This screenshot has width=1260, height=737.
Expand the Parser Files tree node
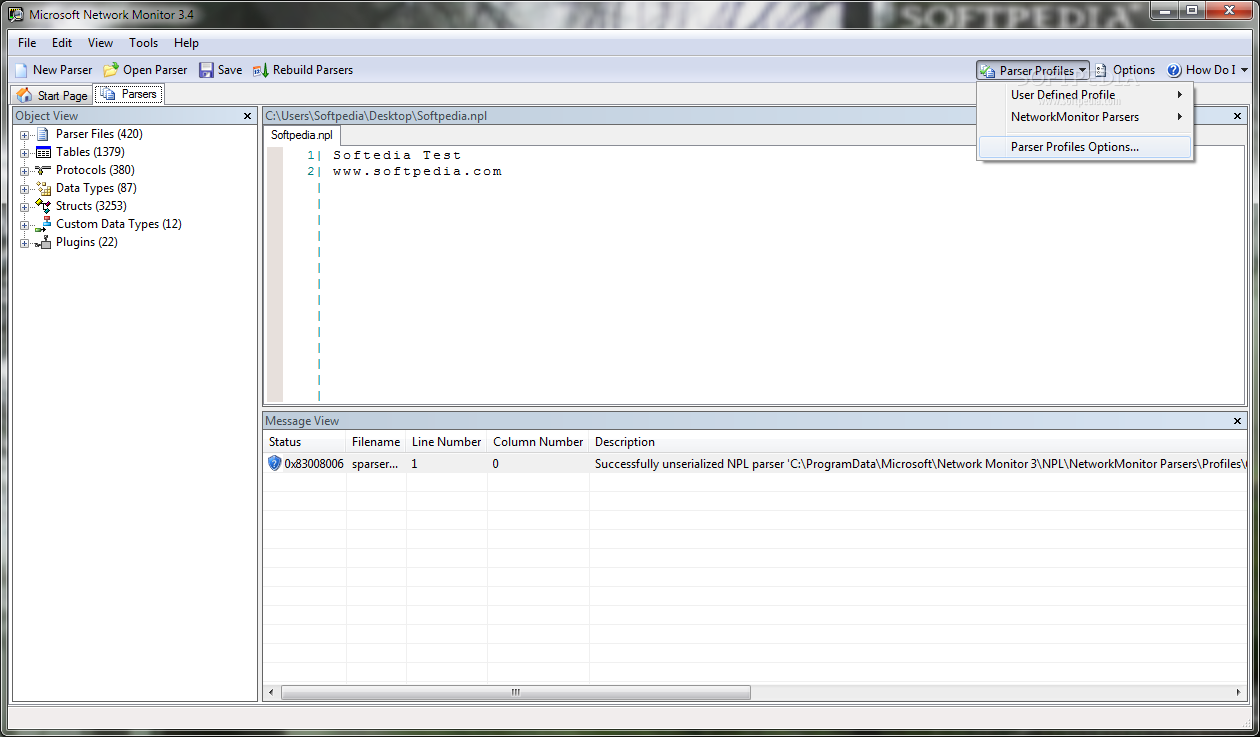(x=25, y=134)
